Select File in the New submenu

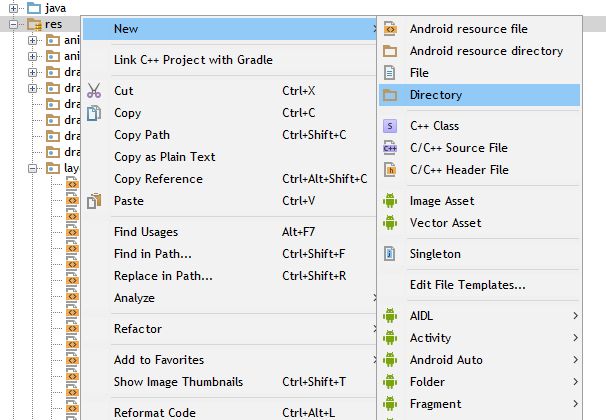(479, 73)
